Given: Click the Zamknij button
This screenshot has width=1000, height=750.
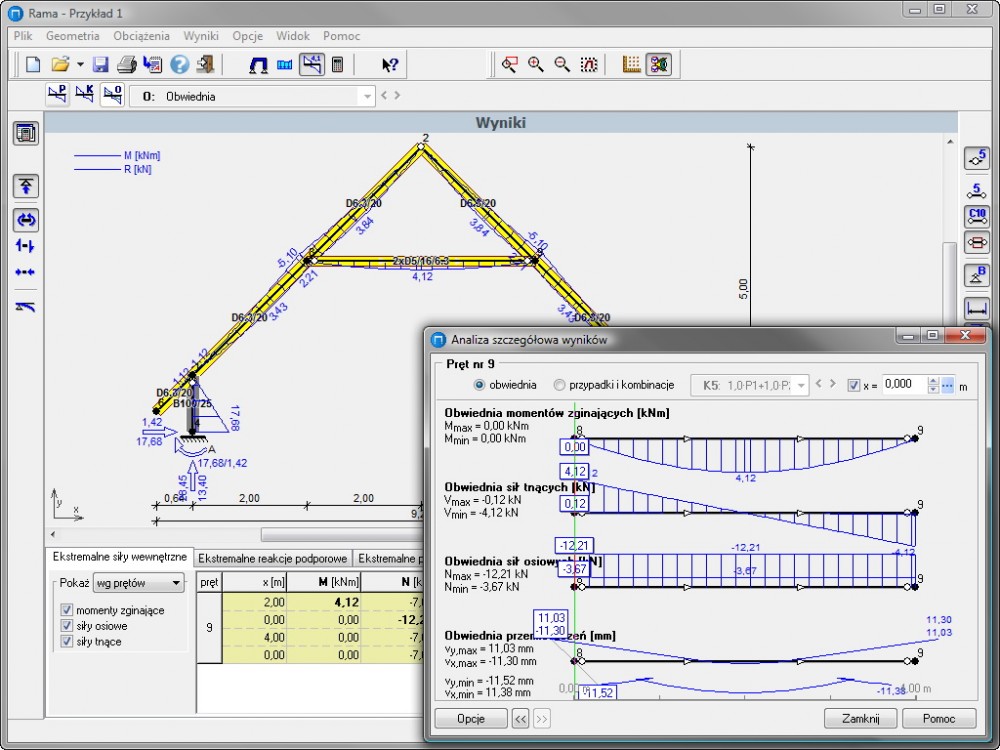Looking at the screenshot, I should tap(859, 718).
